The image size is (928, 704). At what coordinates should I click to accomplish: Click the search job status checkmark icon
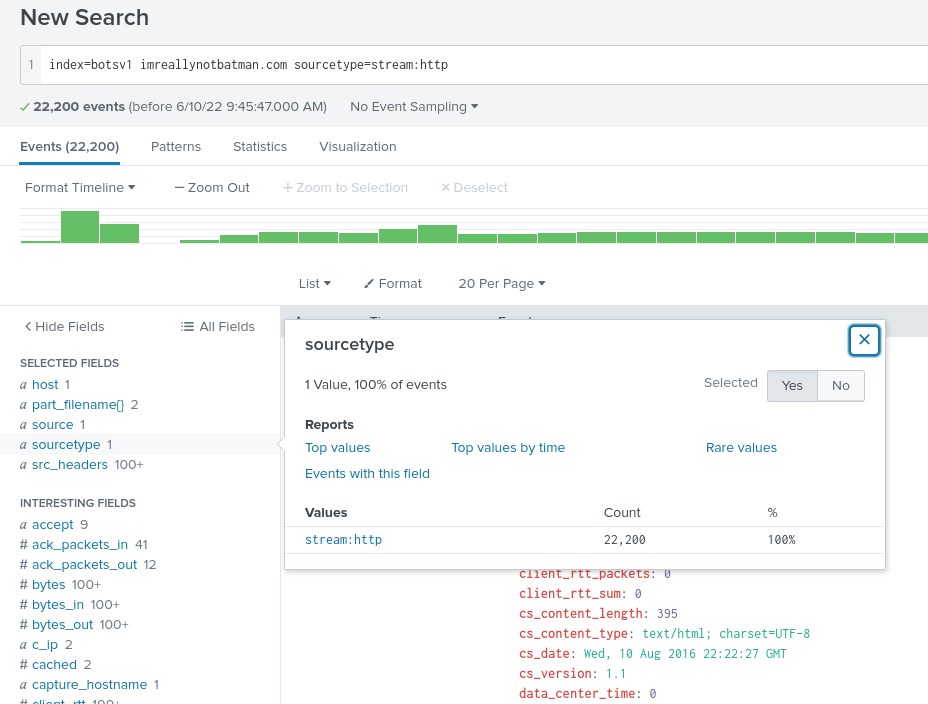click(x=24, y=107)
